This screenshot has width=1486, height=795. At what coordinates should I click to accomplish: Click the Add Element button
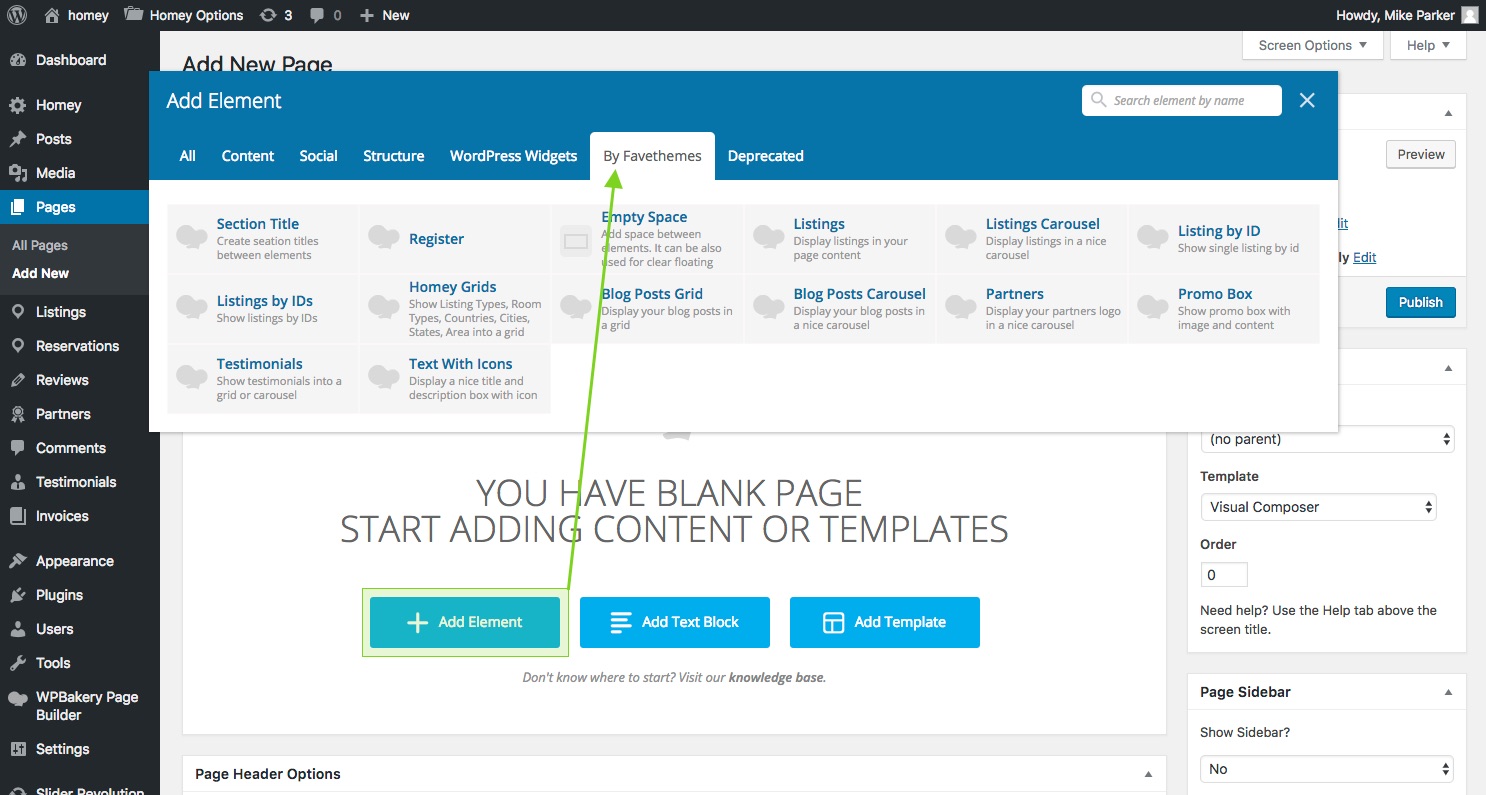465,622
